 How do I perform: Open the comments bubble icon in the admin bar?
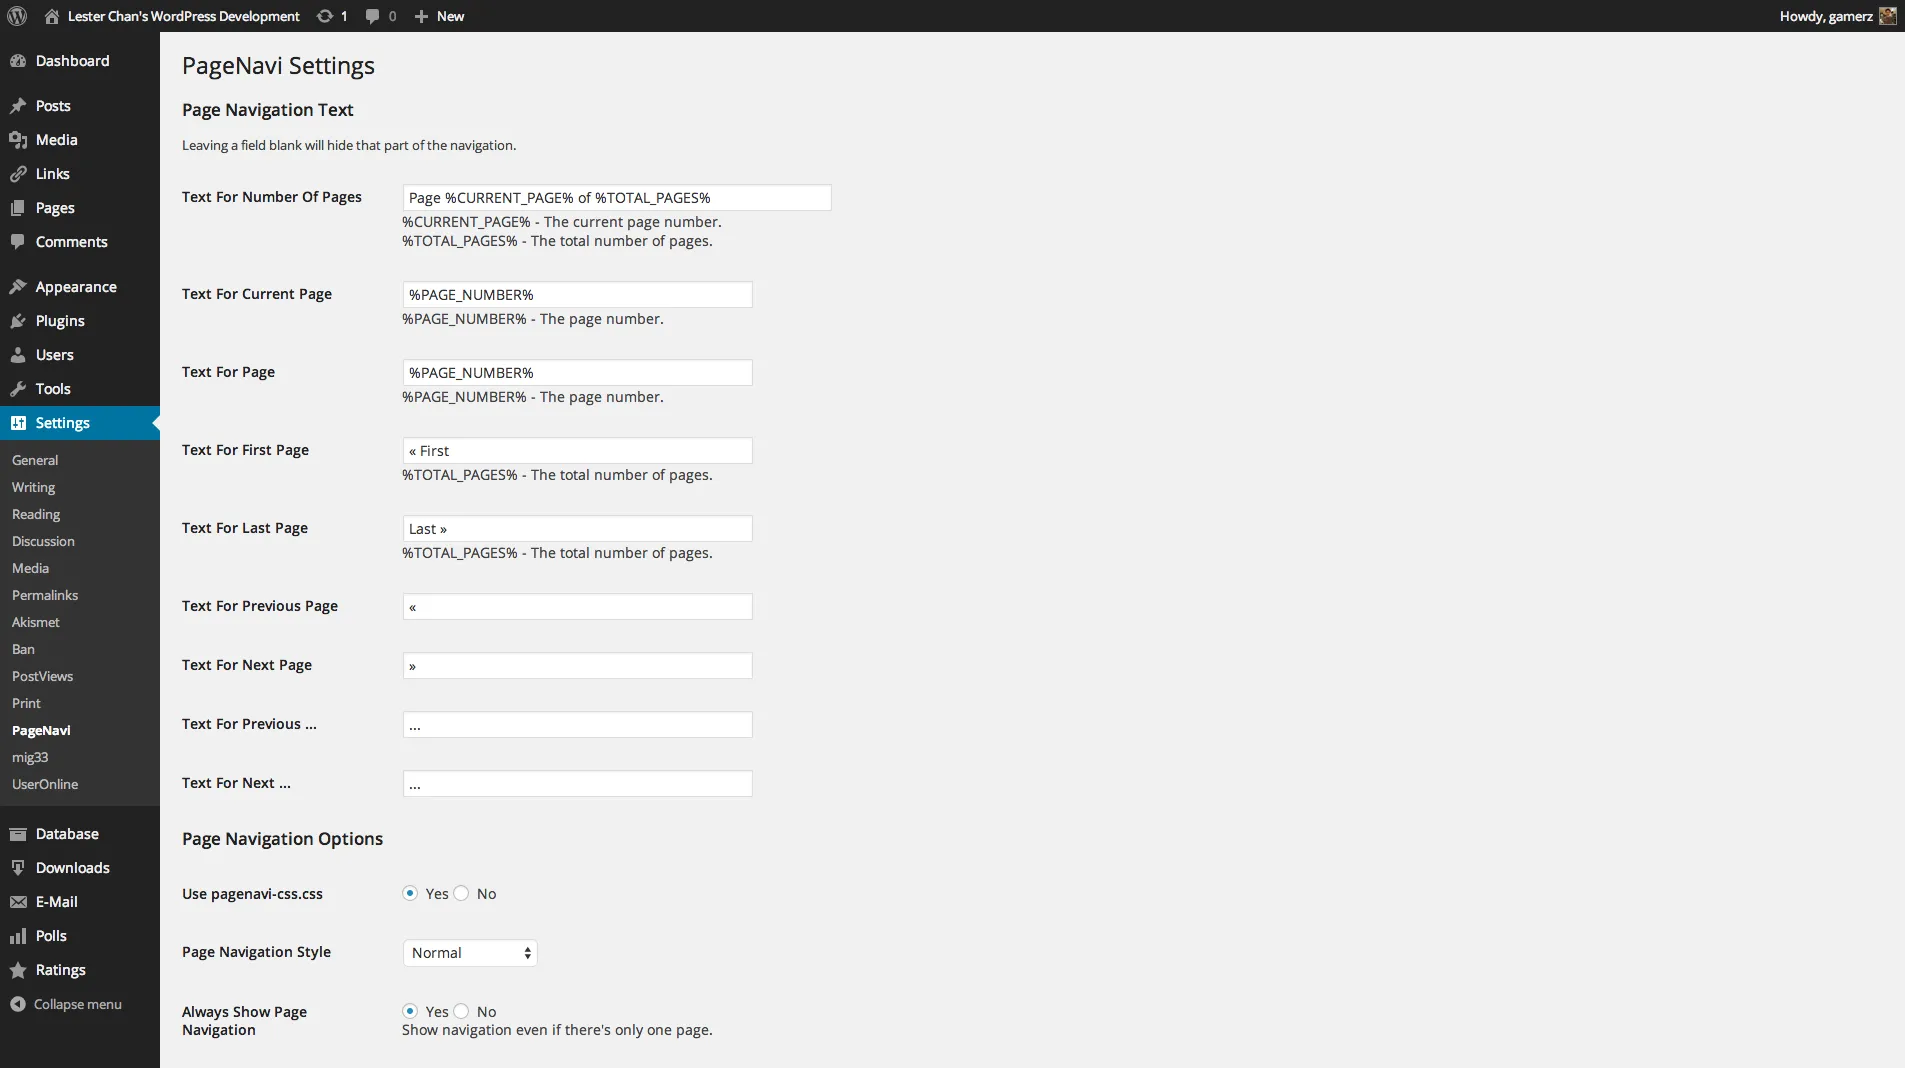(x=372, y=16)
